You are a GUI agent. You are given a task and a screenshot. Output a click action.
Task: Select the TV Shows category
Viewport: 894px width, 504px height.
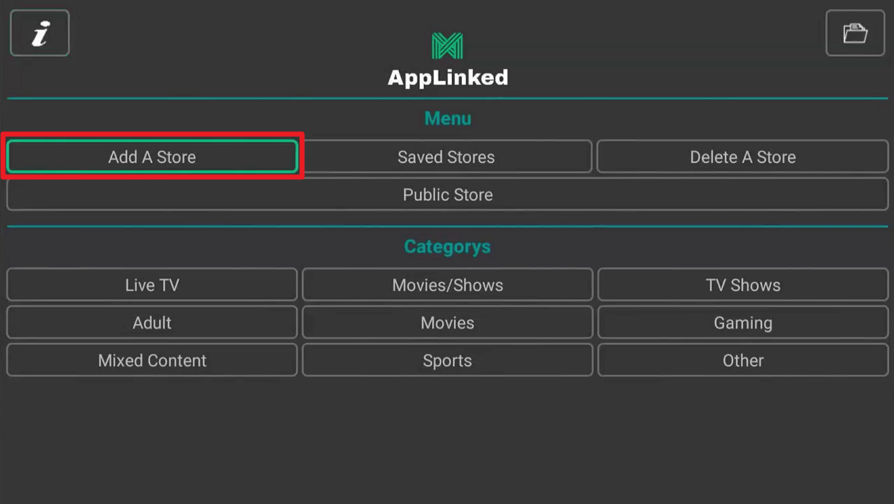(x=743, y=284)
